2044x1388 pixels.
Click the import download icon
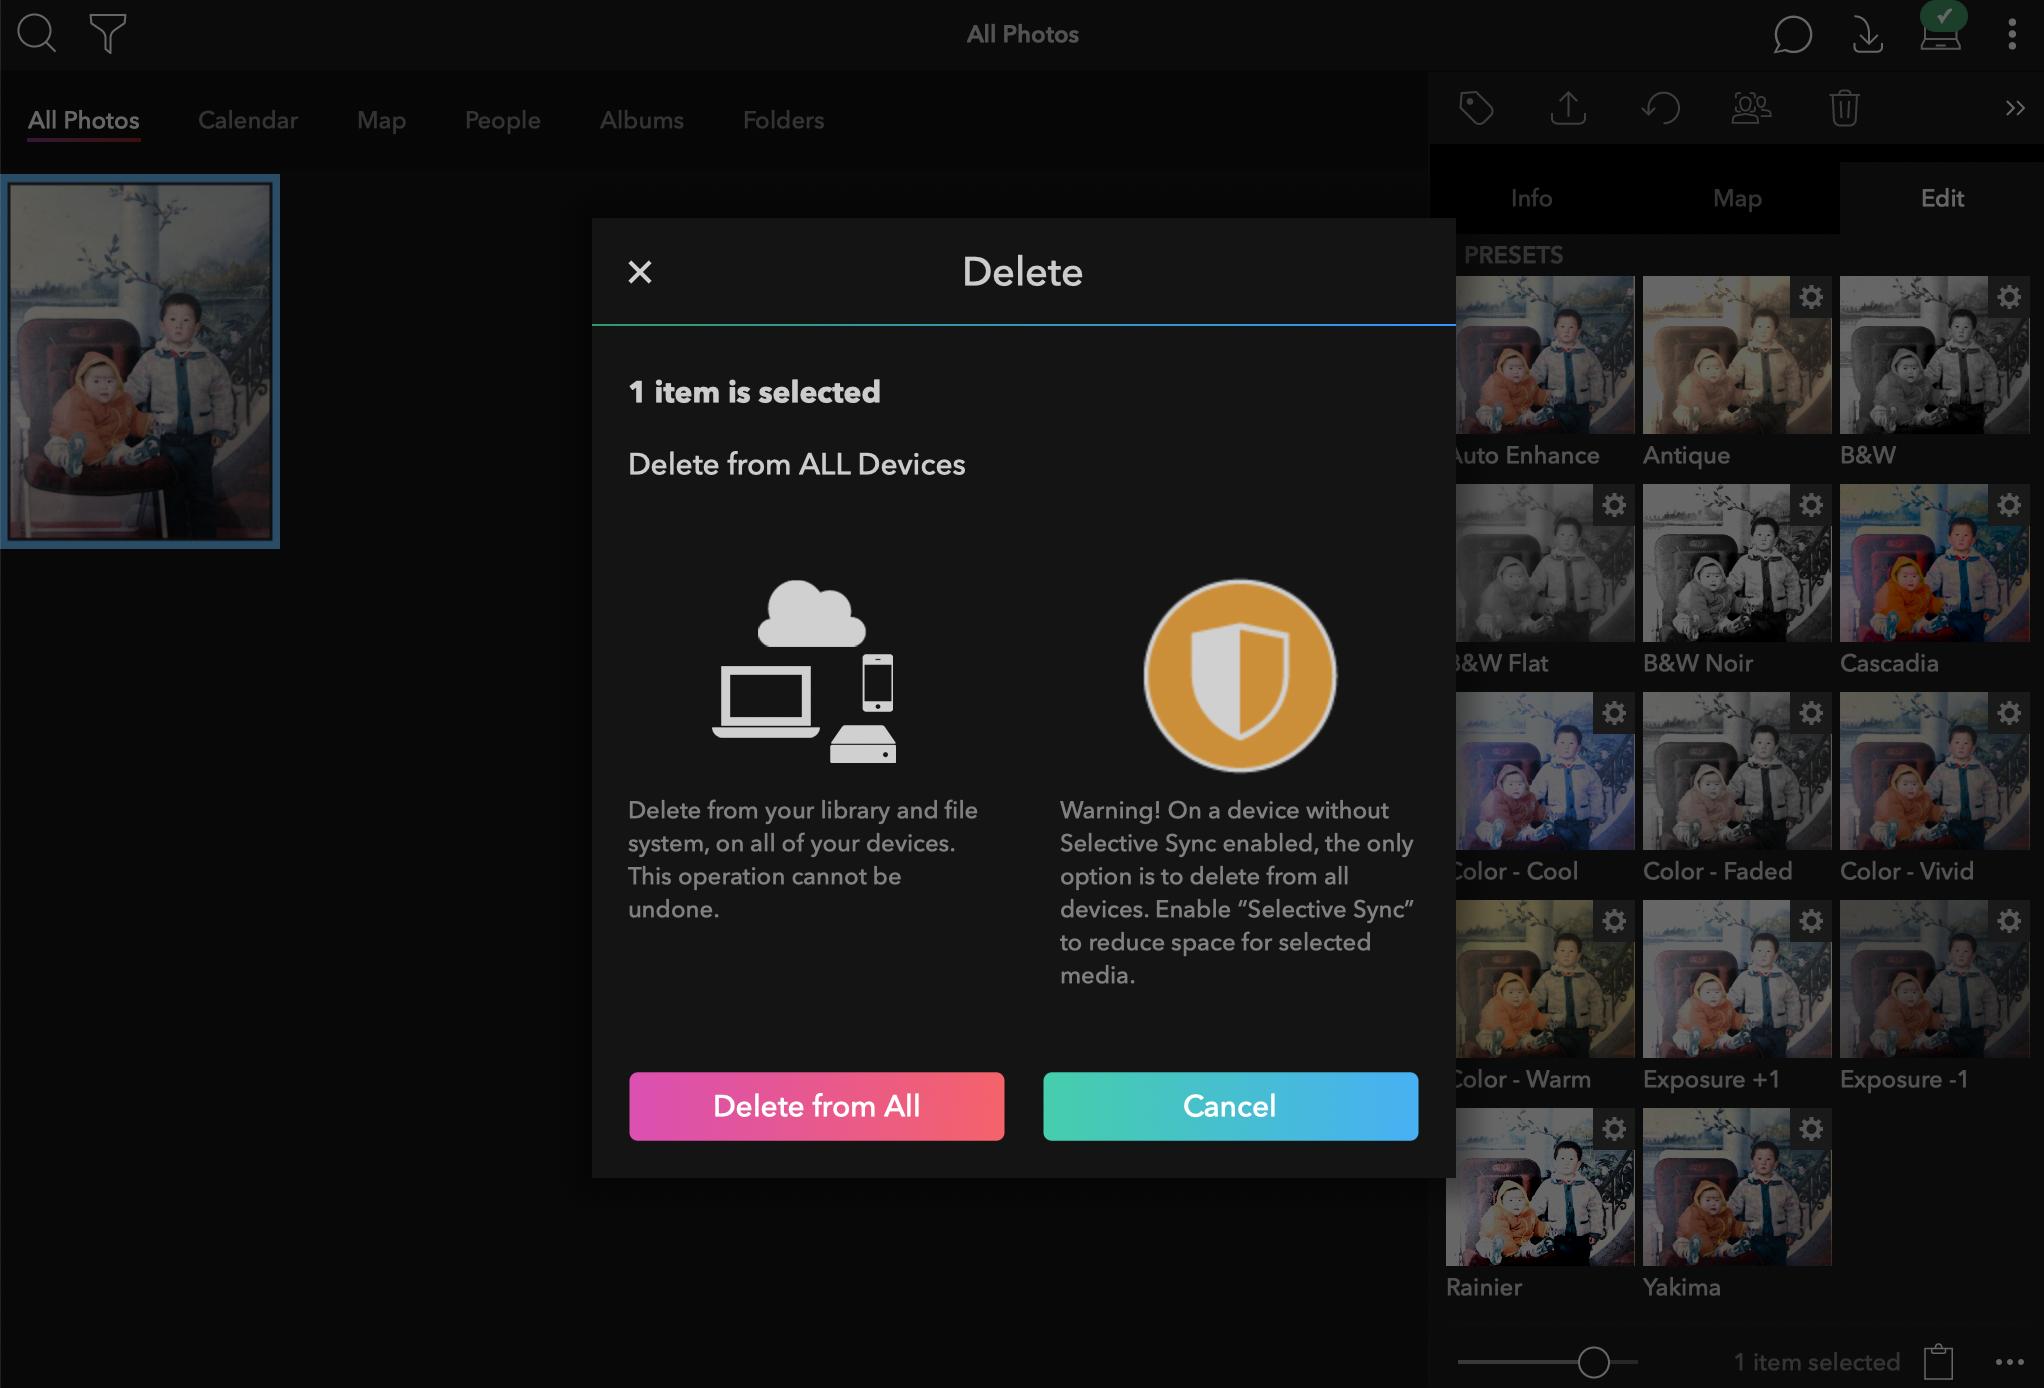point(1867,35)
